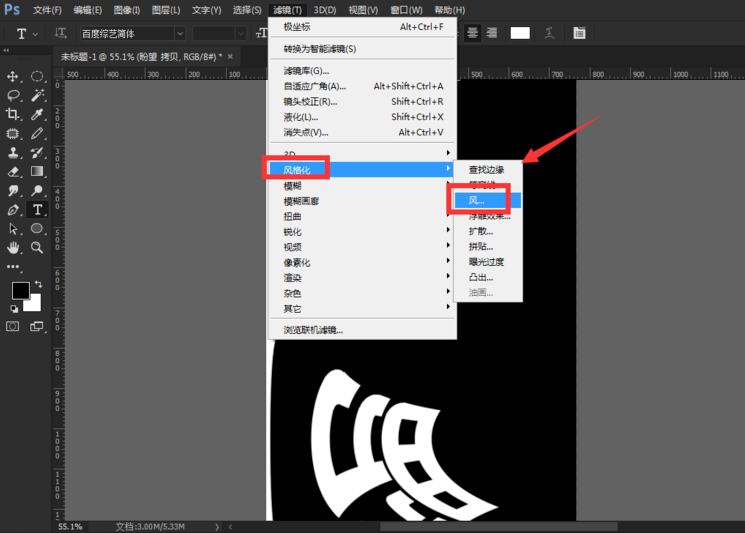
Task: Open the Change Screen Mode icon
Action: coord(37,326)
